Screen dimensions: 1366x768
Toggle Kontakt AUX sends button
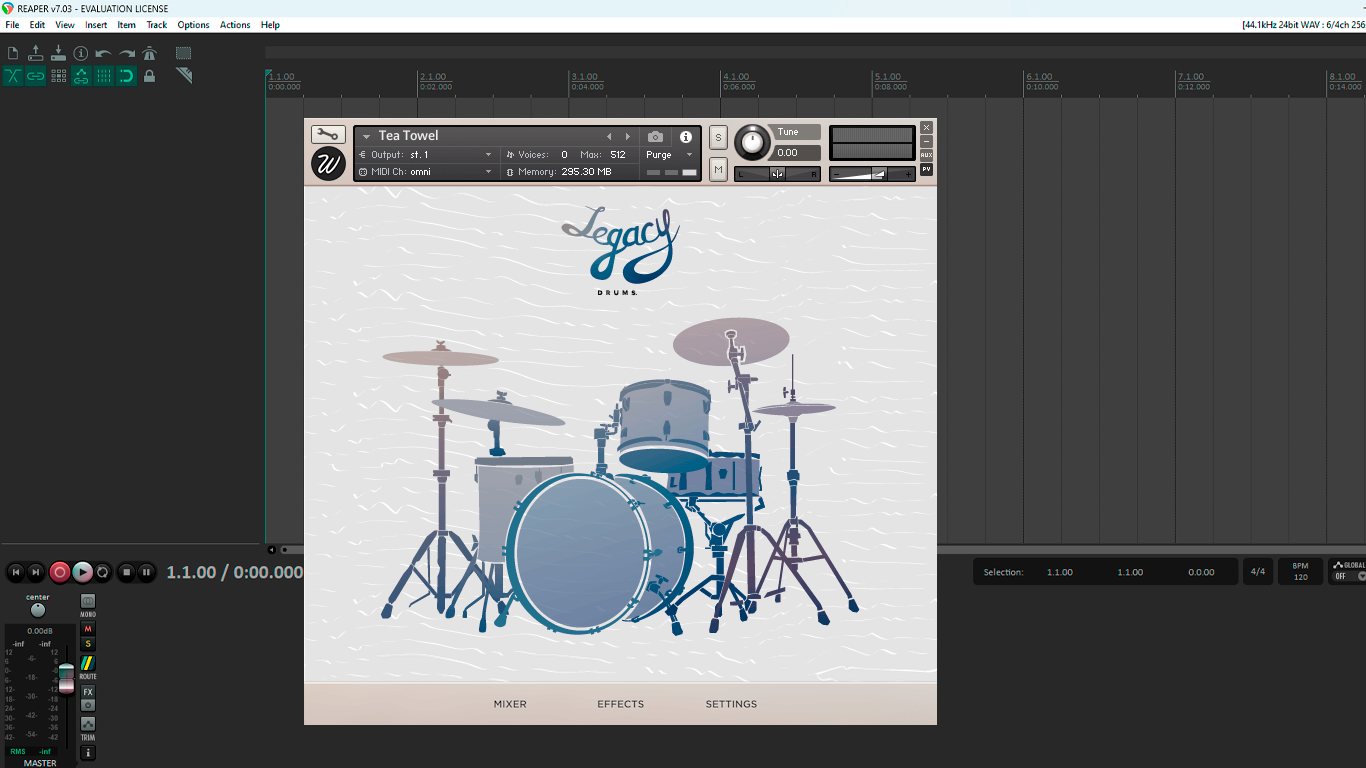point(926,155)
